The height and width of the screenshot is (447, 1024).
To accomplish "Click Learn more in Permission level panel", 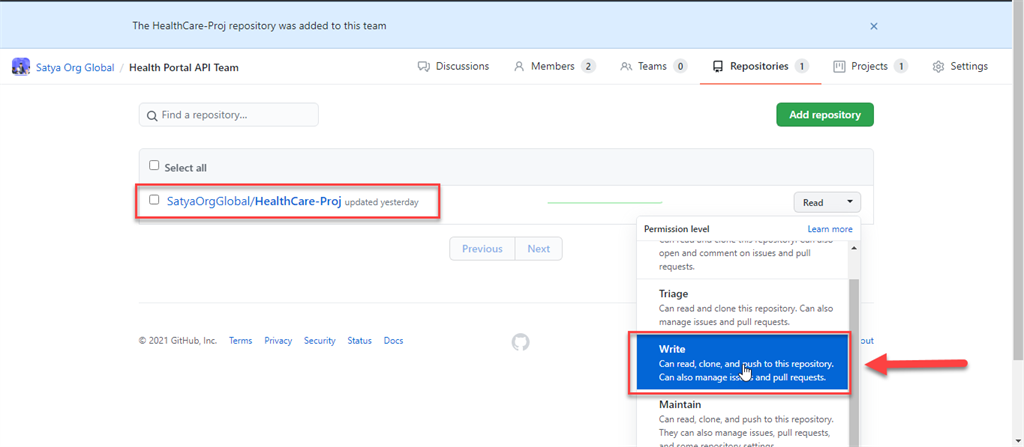I will (829, 229).
